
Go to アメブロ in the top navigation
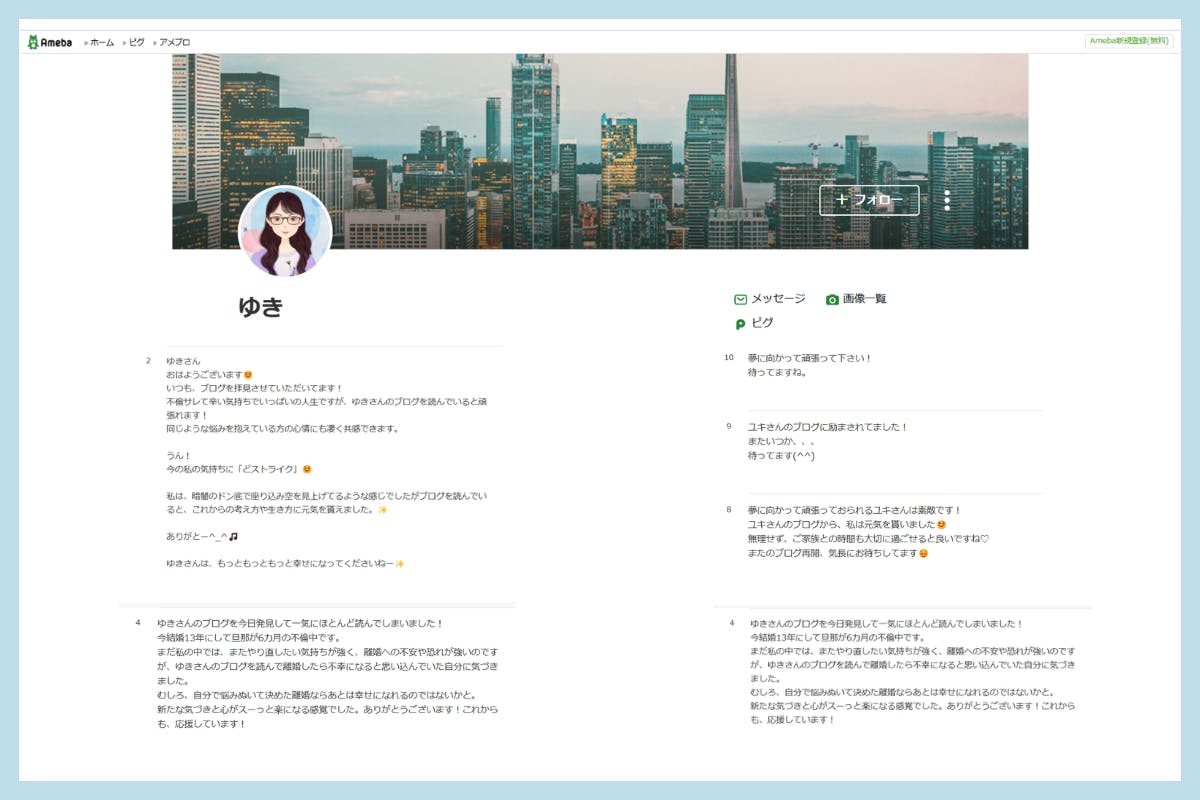pos(175,42)
